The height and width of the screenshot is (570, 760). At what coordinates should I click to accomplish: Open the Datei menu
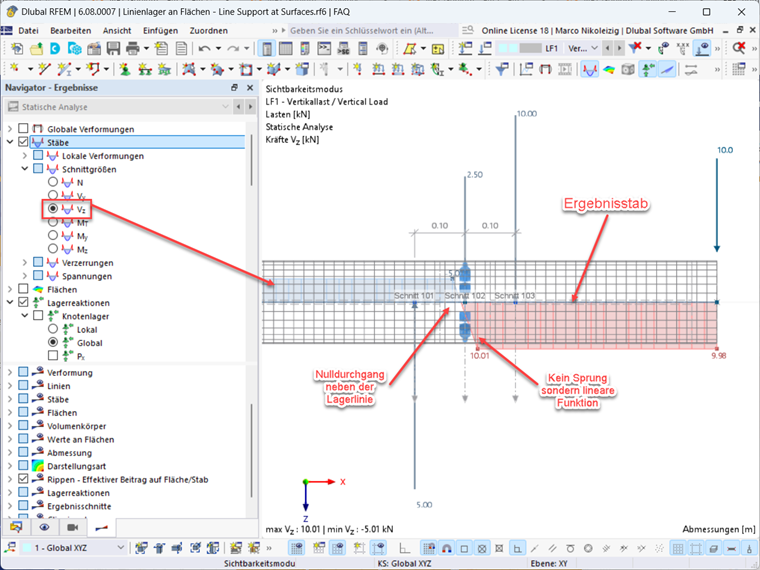28,31
